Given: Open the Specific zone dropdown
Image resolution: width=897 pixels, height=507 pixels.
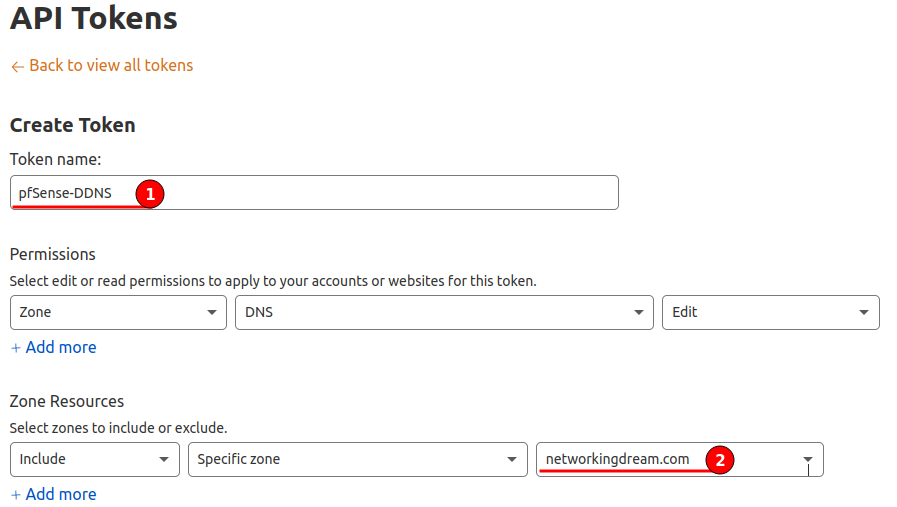Looking at the screenshot, I should pyautogui.click(x=358, y=460).
